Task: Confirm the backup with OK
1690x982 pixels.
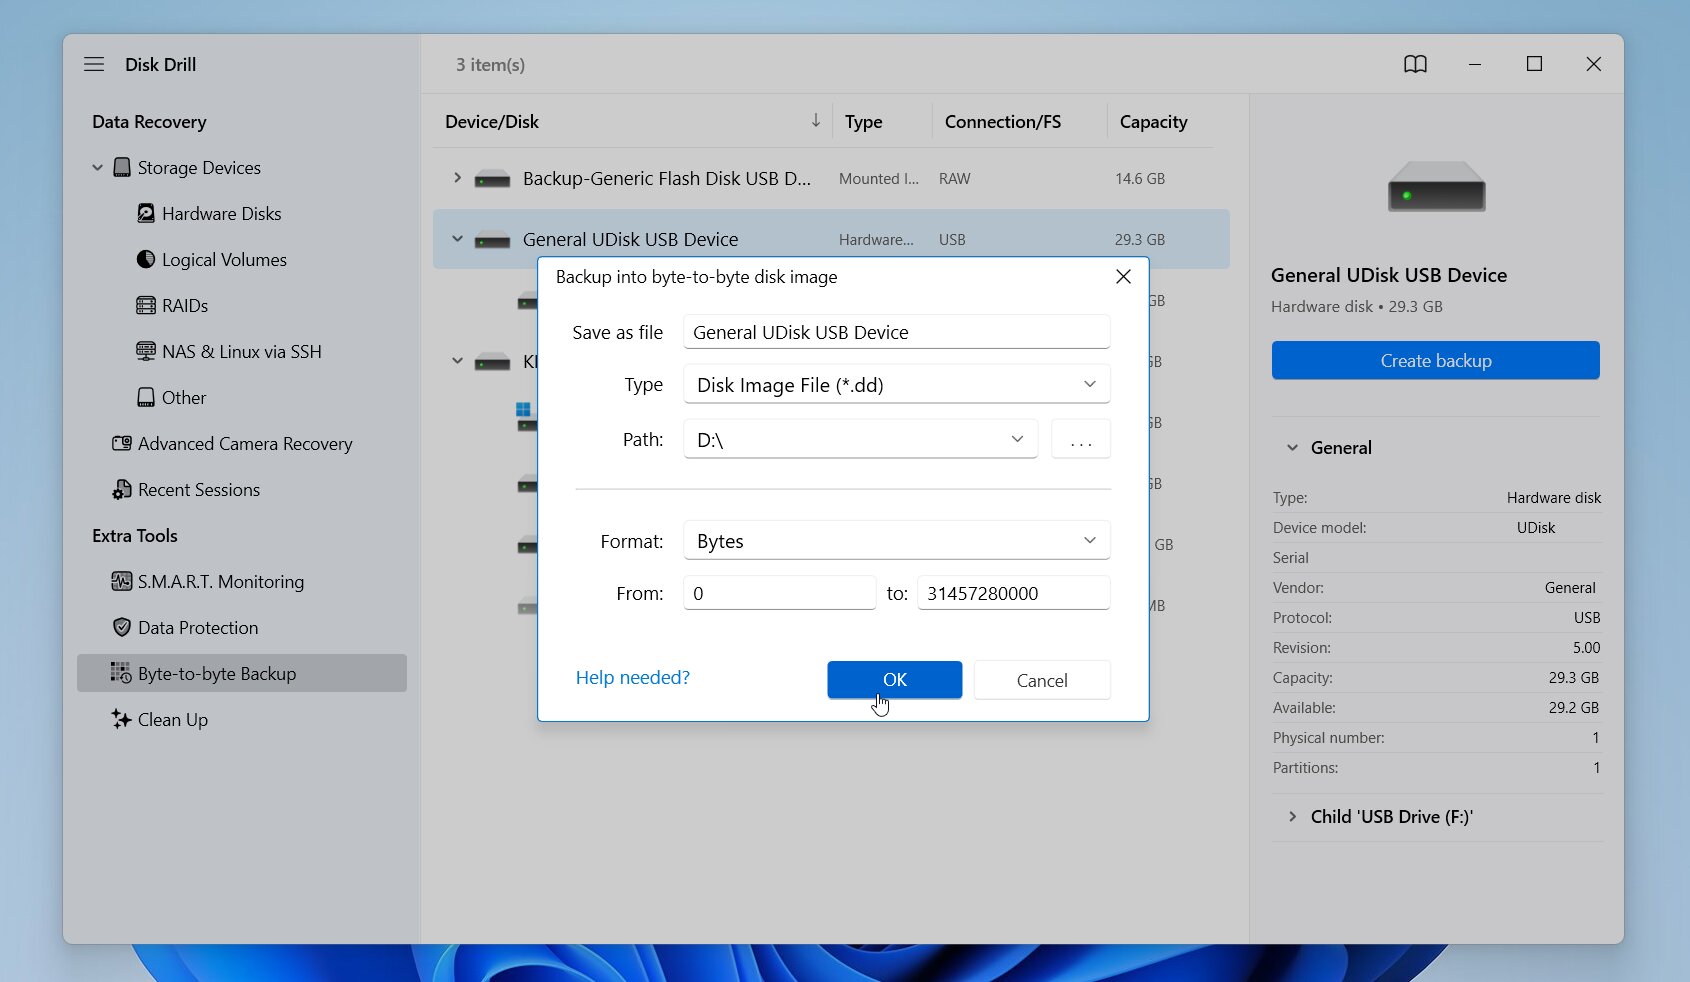Action: coord(894,680)
